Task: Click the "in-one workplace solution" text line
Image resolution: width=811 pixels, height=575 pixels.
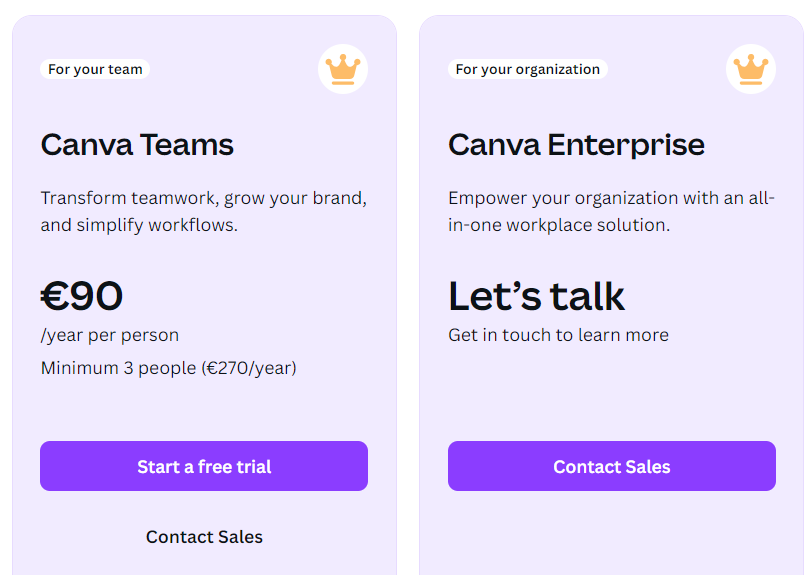Action: point(558,225)
